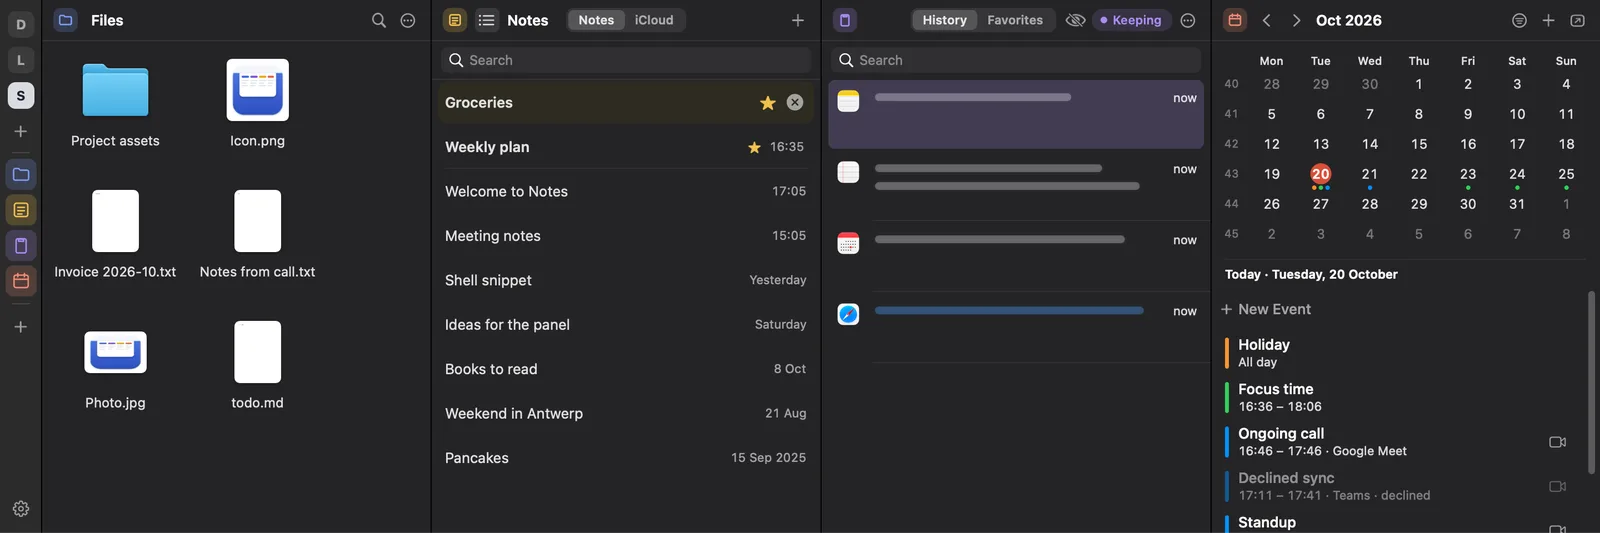Click the Notes search field

626,60
